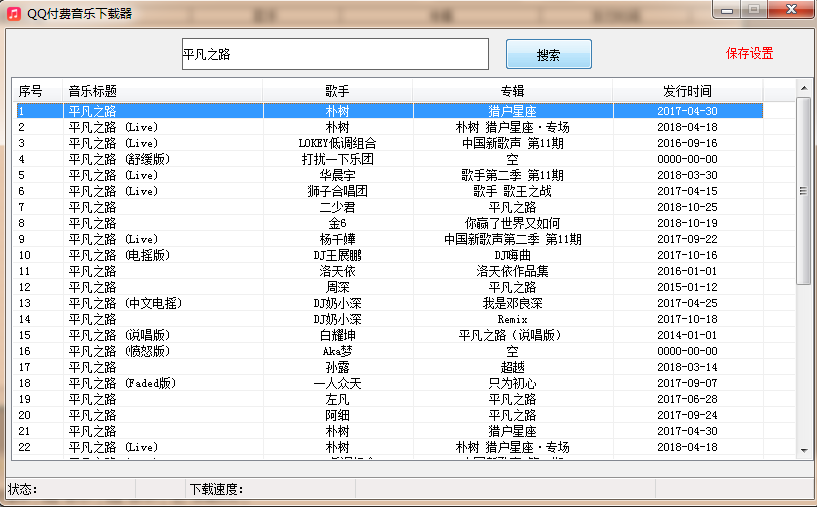Select 平凡之路 (愤怒版) by Aka梦
Viewport: 817px width, 507px height.
[x=388, y=351]
